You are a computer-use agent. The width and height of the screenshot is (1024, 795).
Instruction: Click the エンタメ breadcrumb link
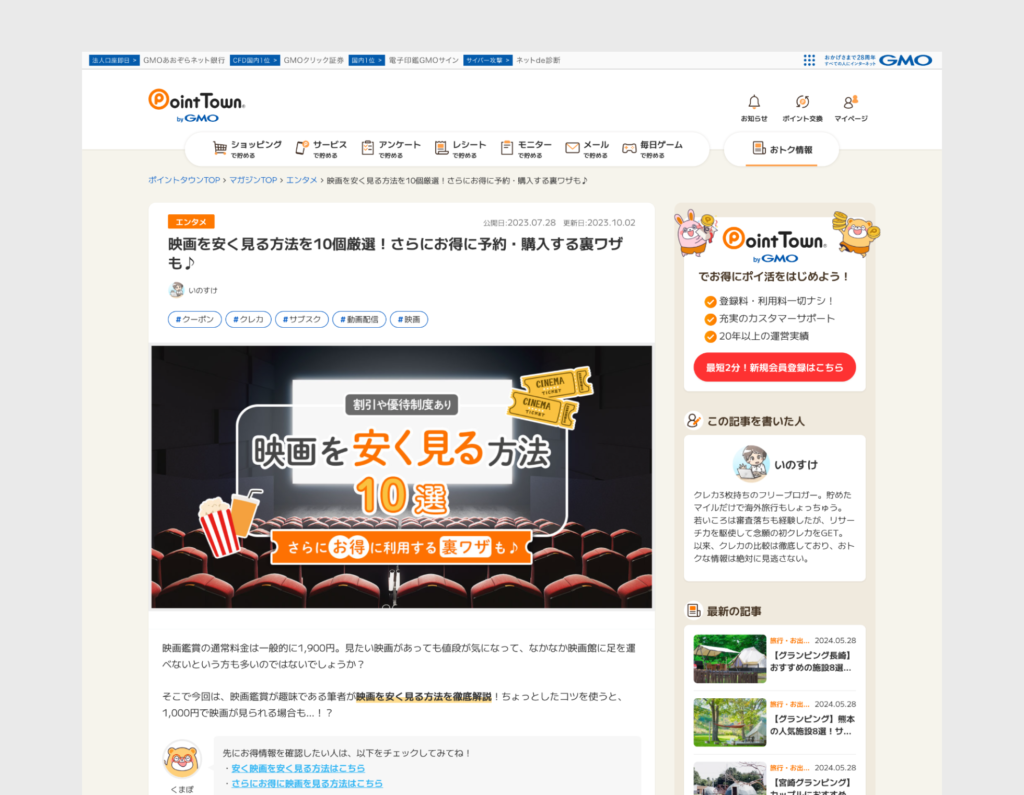pos(302,180)
